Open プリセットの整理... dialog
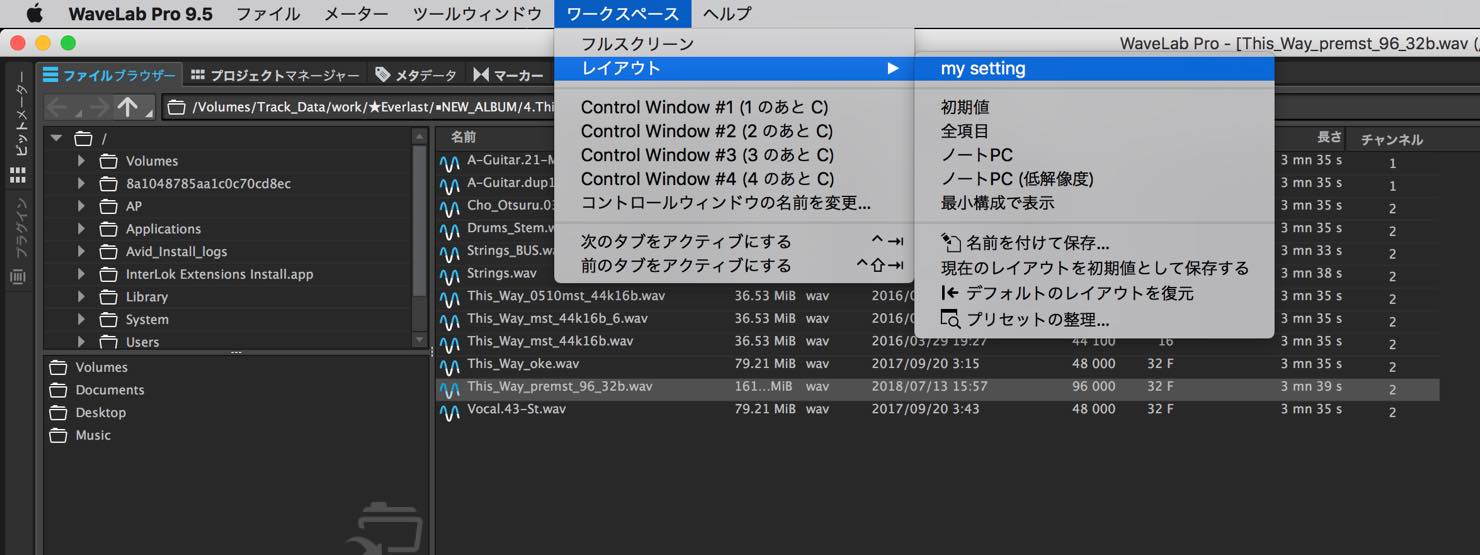 point(1094,320)
